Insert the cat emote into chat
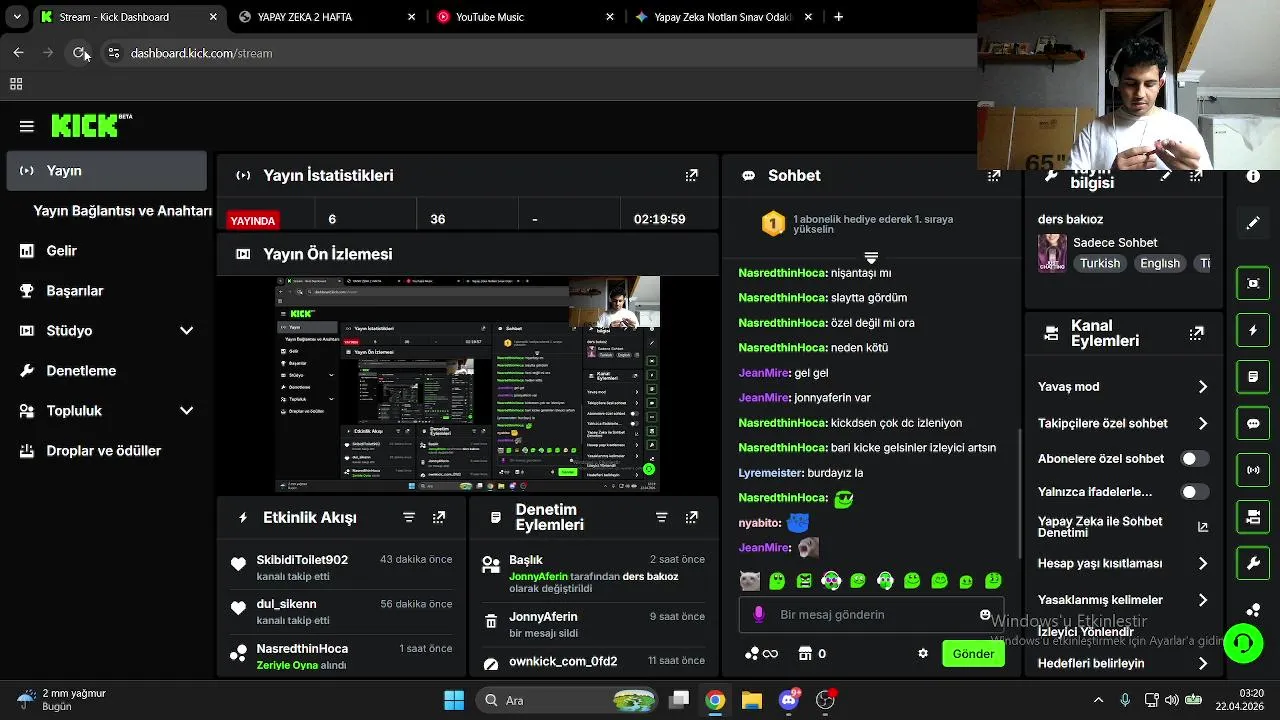This screenshot has width=1280, height=720. pos(750,581)
